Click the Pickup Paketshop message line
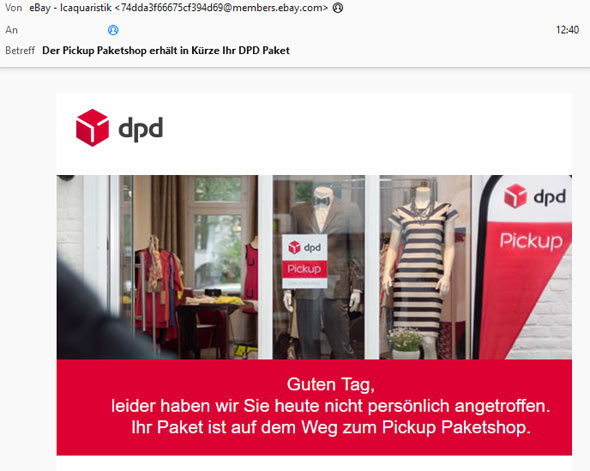The width and height of the screenshot is (590, 471). [331, 427]
